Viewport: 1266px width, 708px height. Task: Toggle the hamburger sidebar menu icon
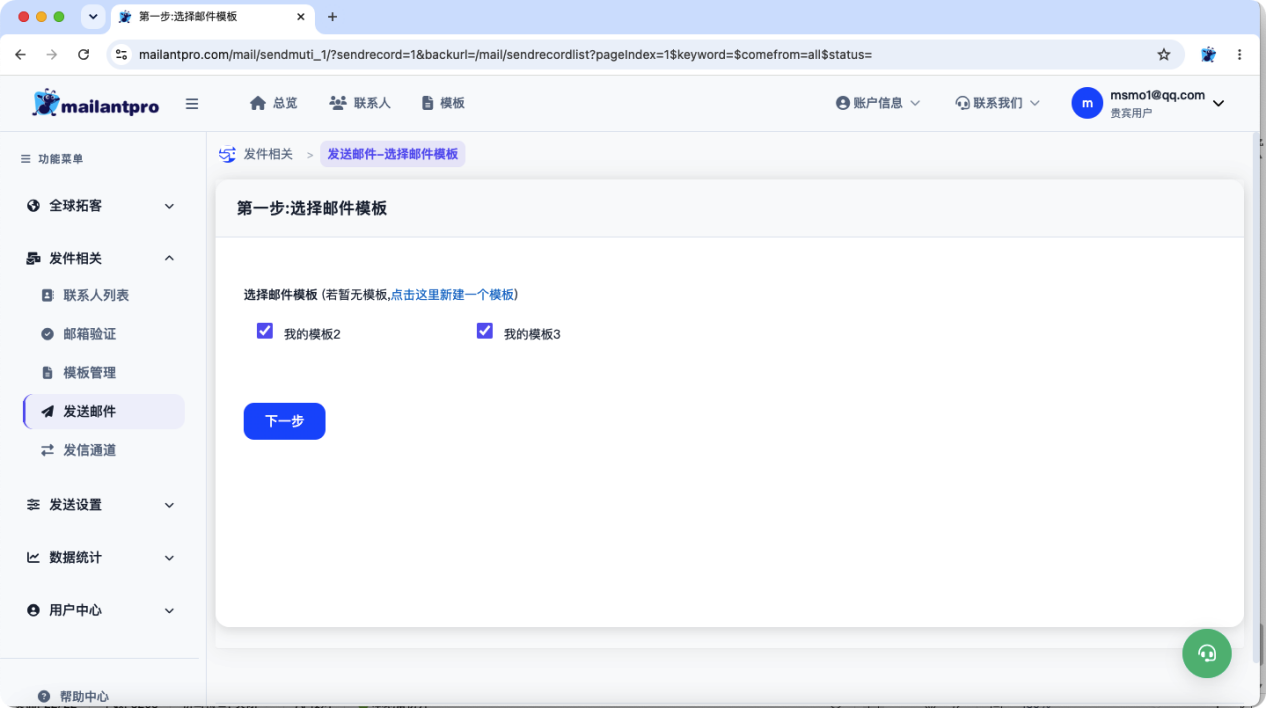(x=192, y=103)
